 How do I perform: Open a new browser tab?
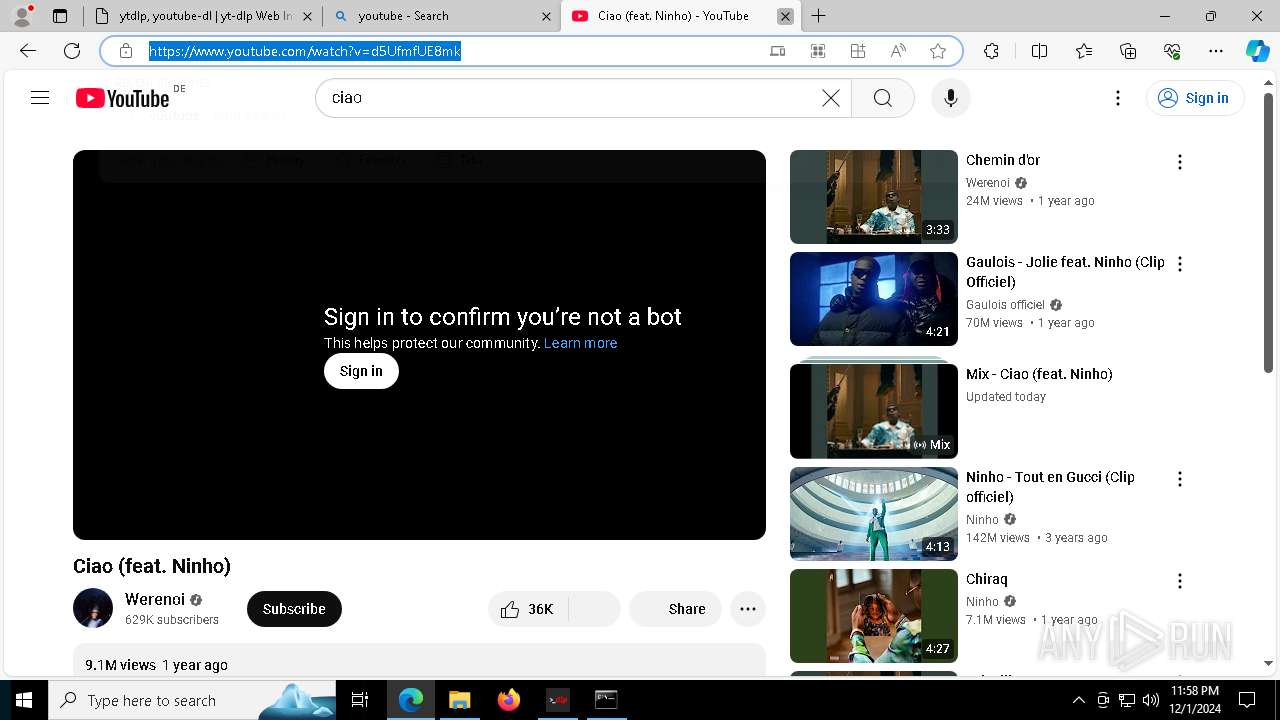pyautogui.click(x=819, y=16)
